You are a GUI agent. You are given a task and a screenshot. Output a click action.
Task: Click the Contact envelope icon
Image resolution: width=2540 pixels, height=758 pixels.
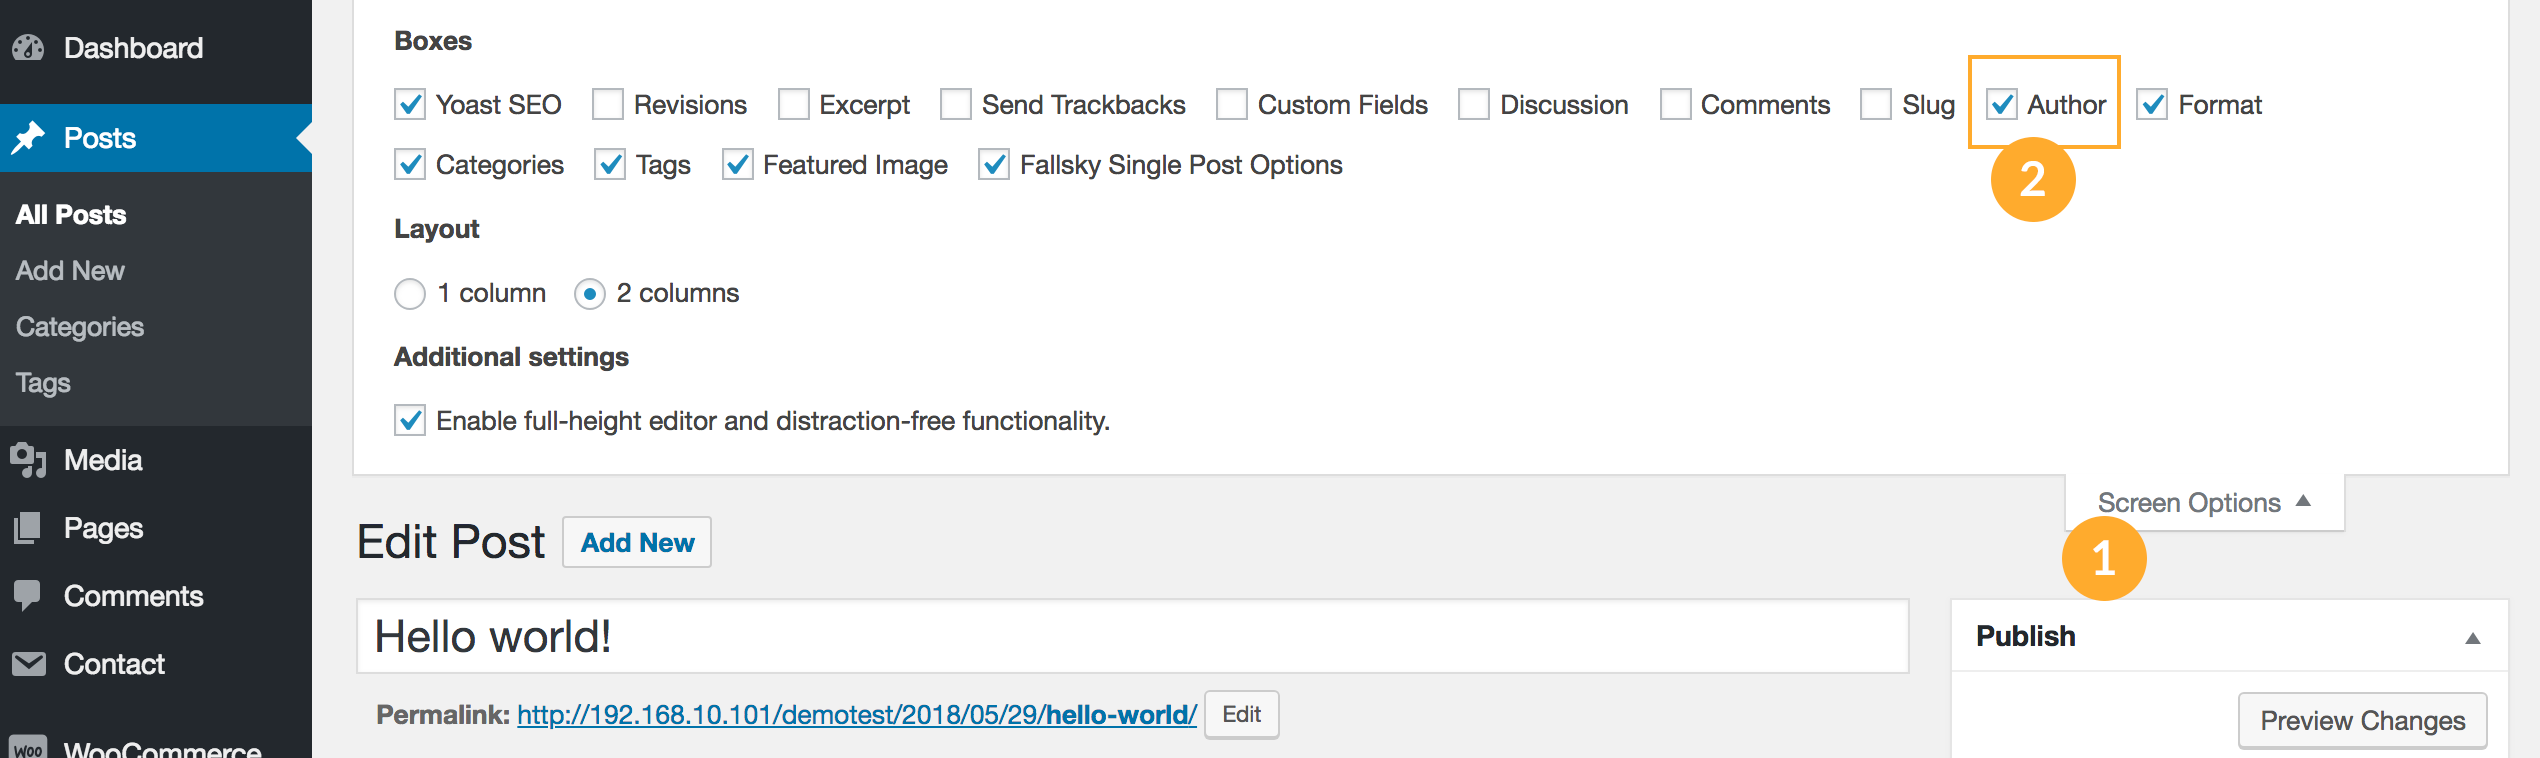coord(29,664)
